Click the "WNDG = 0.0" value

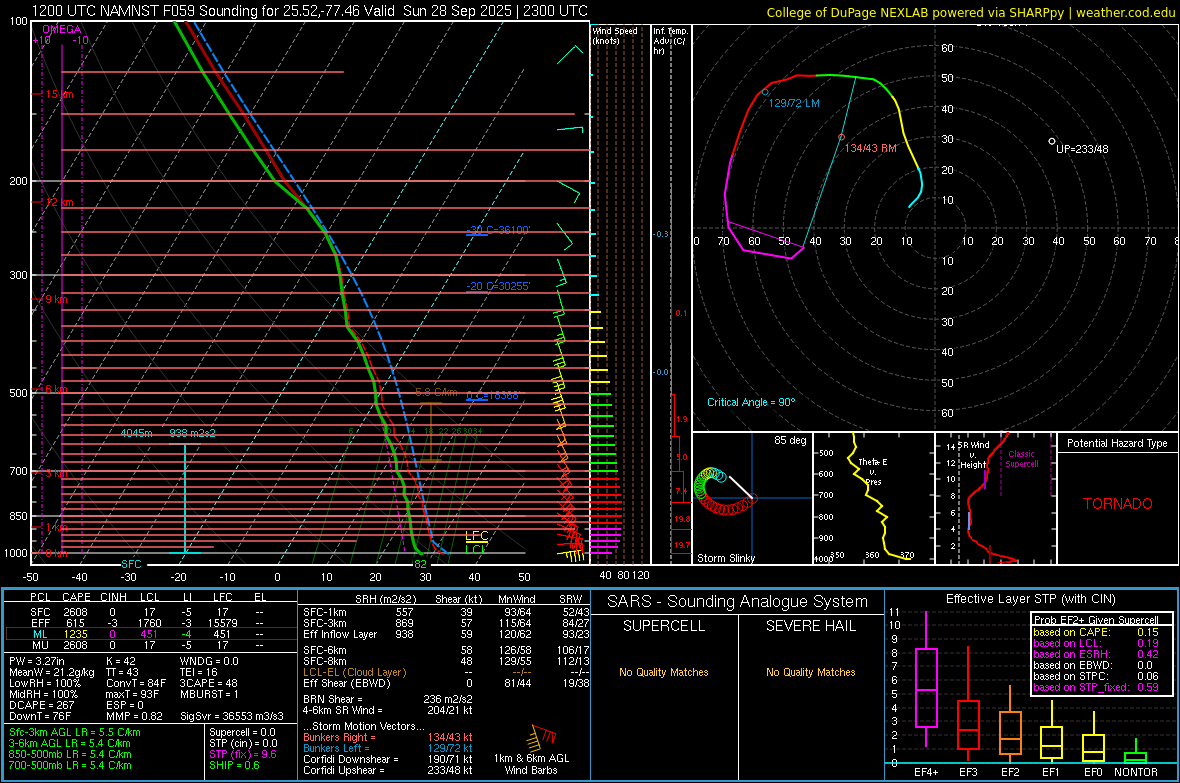point(209,662)
